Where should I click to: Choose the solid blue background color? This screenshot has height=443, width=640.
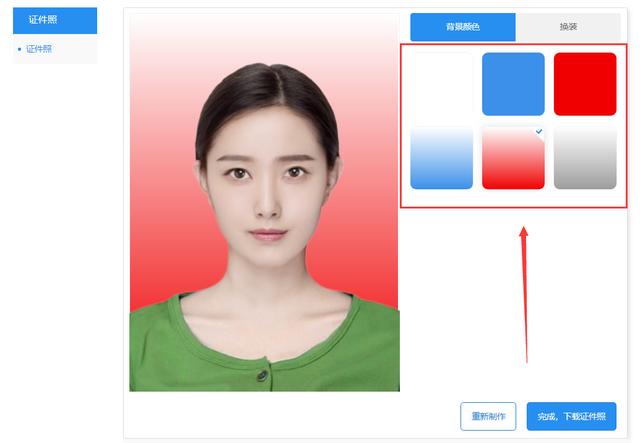513,84
